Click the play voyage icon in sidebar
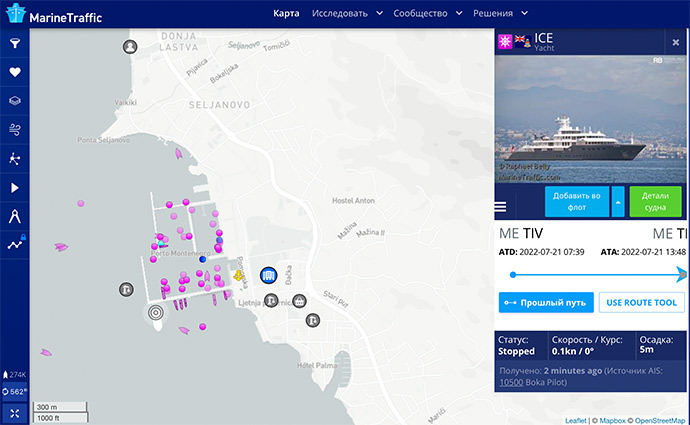Screen dimensions: 690x425 pos(14,187)
